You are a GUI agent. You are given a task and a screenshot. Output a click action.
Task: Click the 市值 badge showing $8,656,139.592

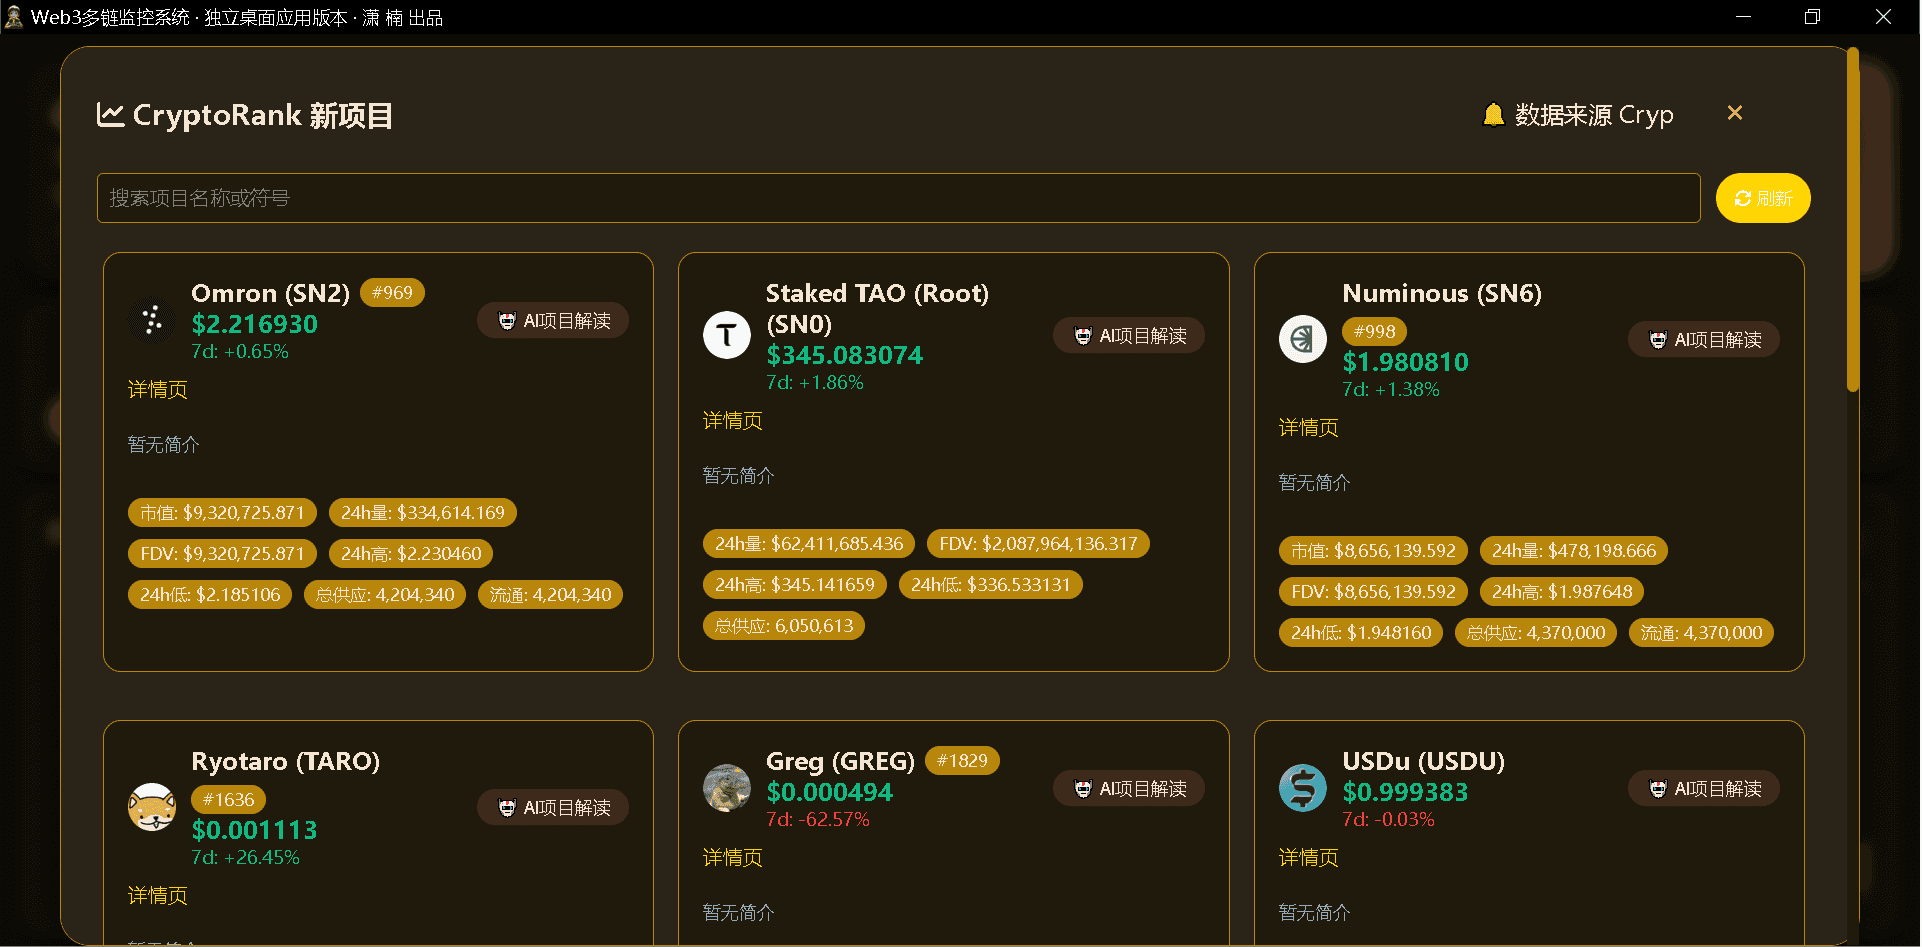pos(1372,550)
